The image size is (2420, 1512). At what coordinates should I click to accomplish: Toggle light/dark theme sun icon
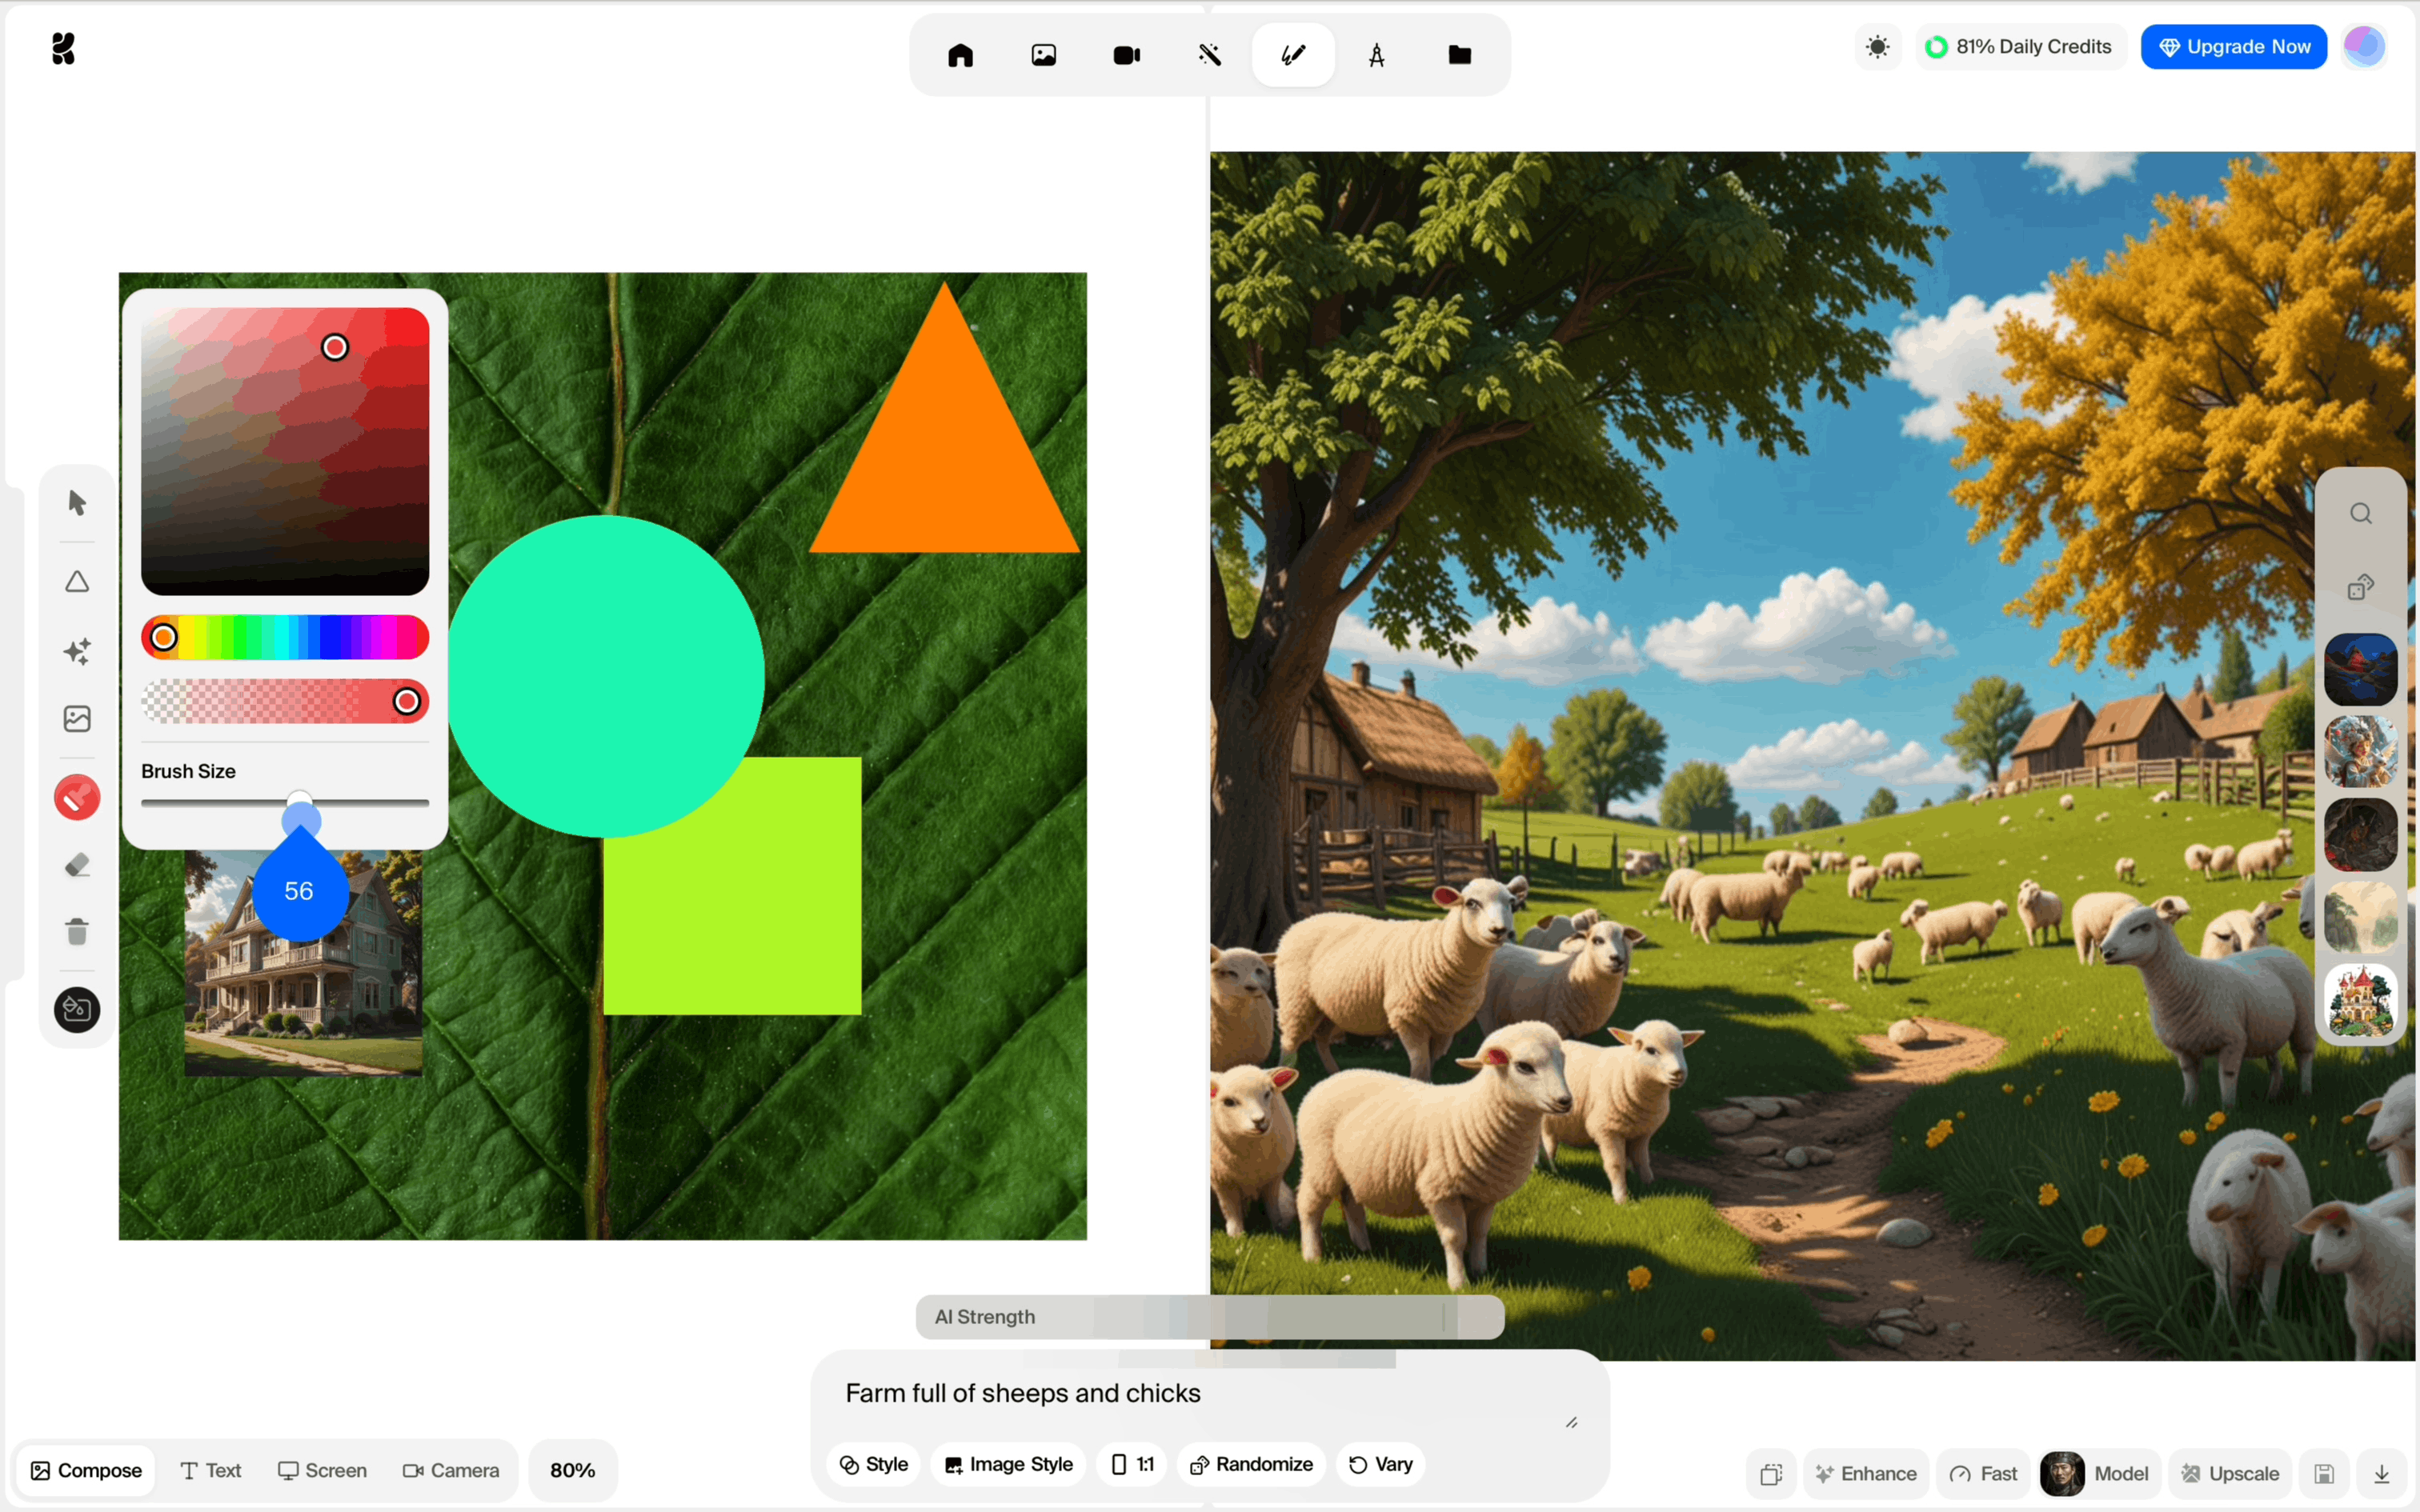point(1877,47)
